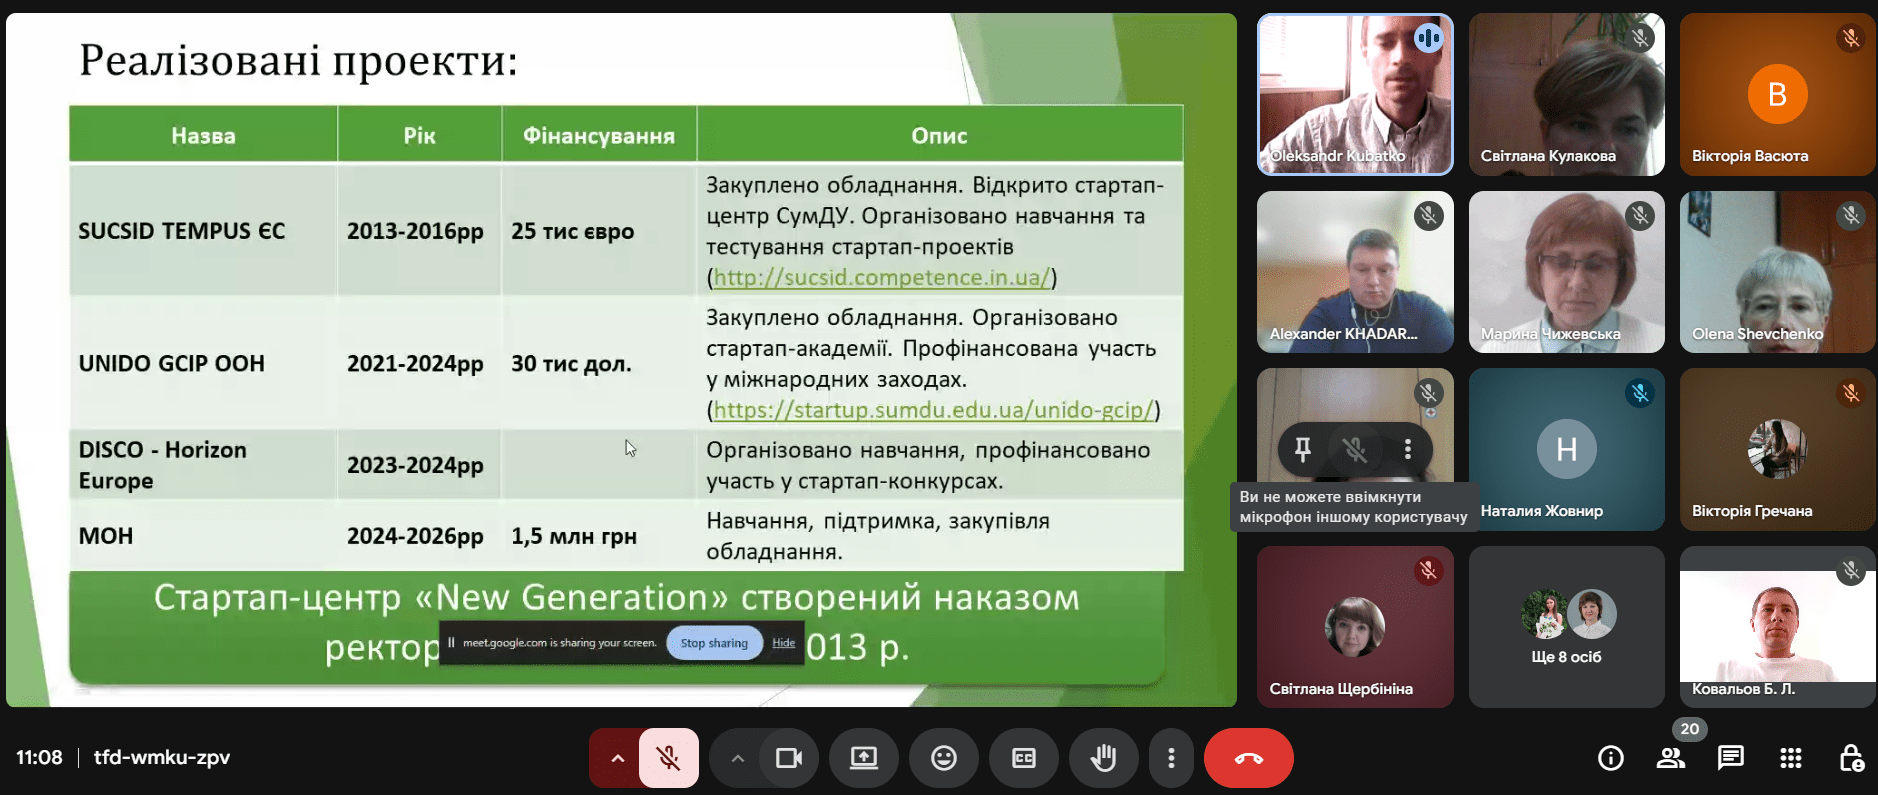
Task: Open the activities grid
Action: [1790, 758]
